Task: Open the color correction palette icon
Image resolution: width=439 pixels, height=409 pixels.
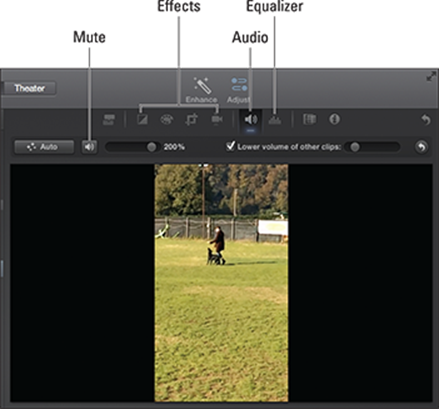Action: pos(167,119)
